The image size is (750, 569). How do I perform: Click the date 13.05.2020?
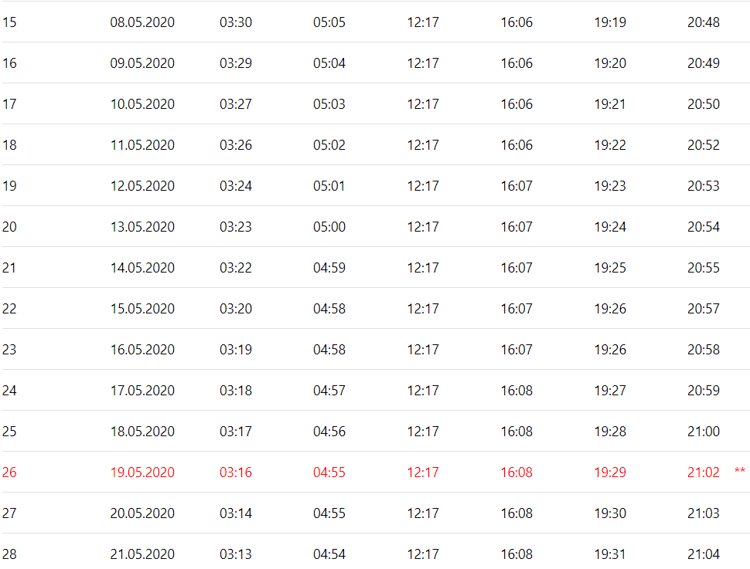142,227
